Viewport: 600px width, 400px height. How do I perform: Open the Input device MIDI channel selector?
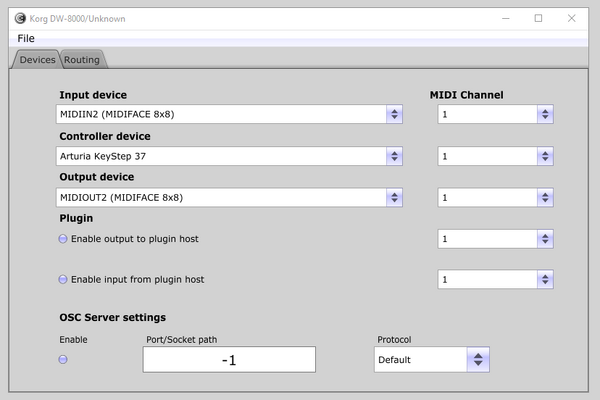coord(496,114)
